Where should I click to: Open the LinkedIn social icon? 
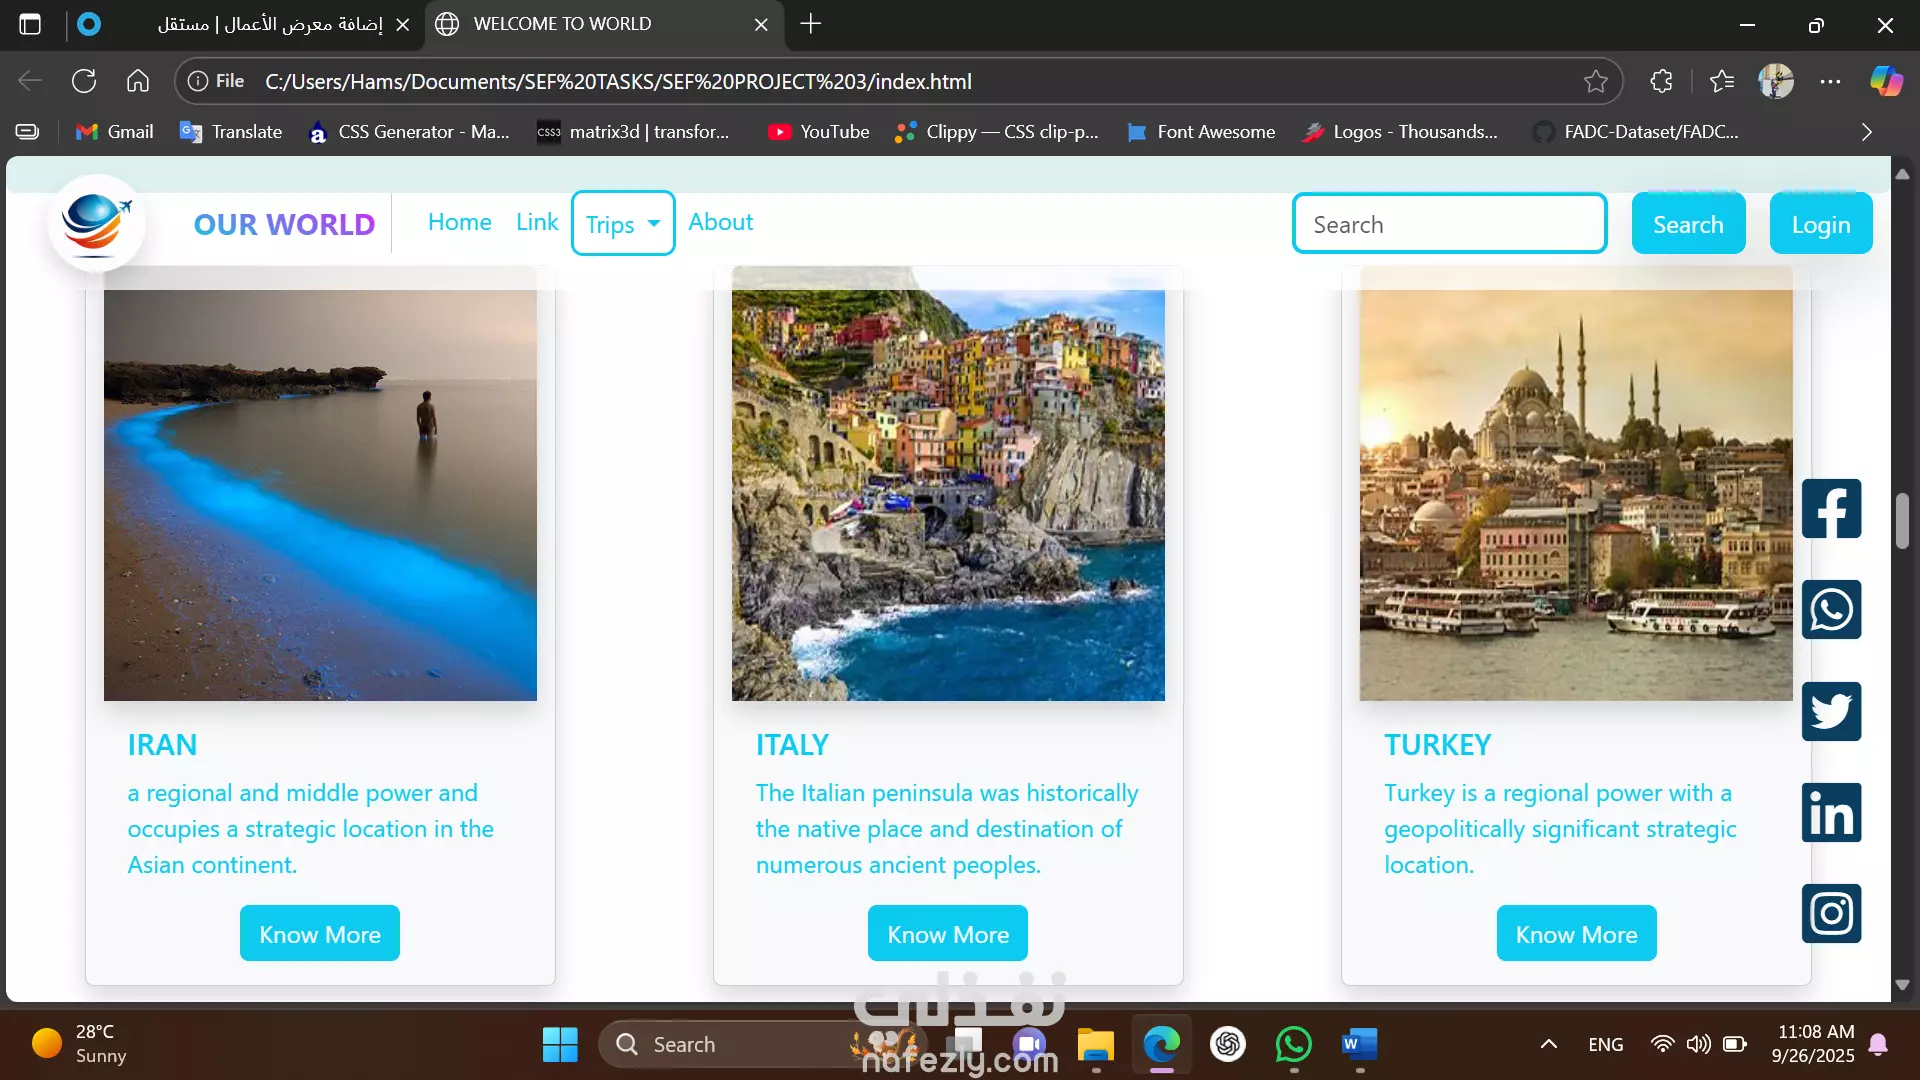pos(1831,812)
